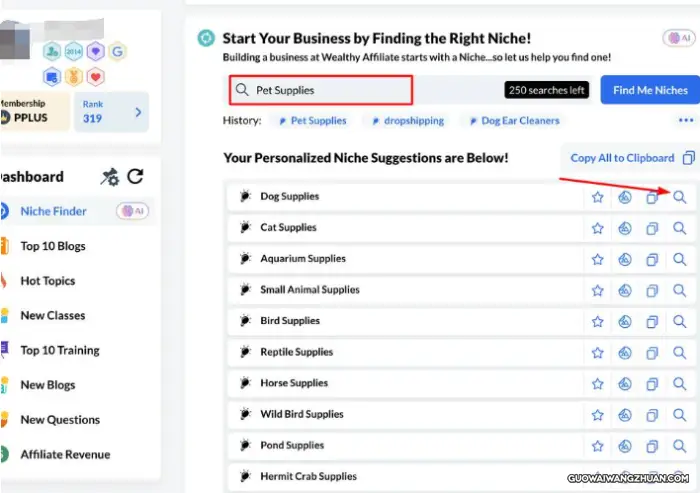Copy Wild Bird Supplies row icon
The width and height of the screenshot is (700, 493).
pos(652,415)
